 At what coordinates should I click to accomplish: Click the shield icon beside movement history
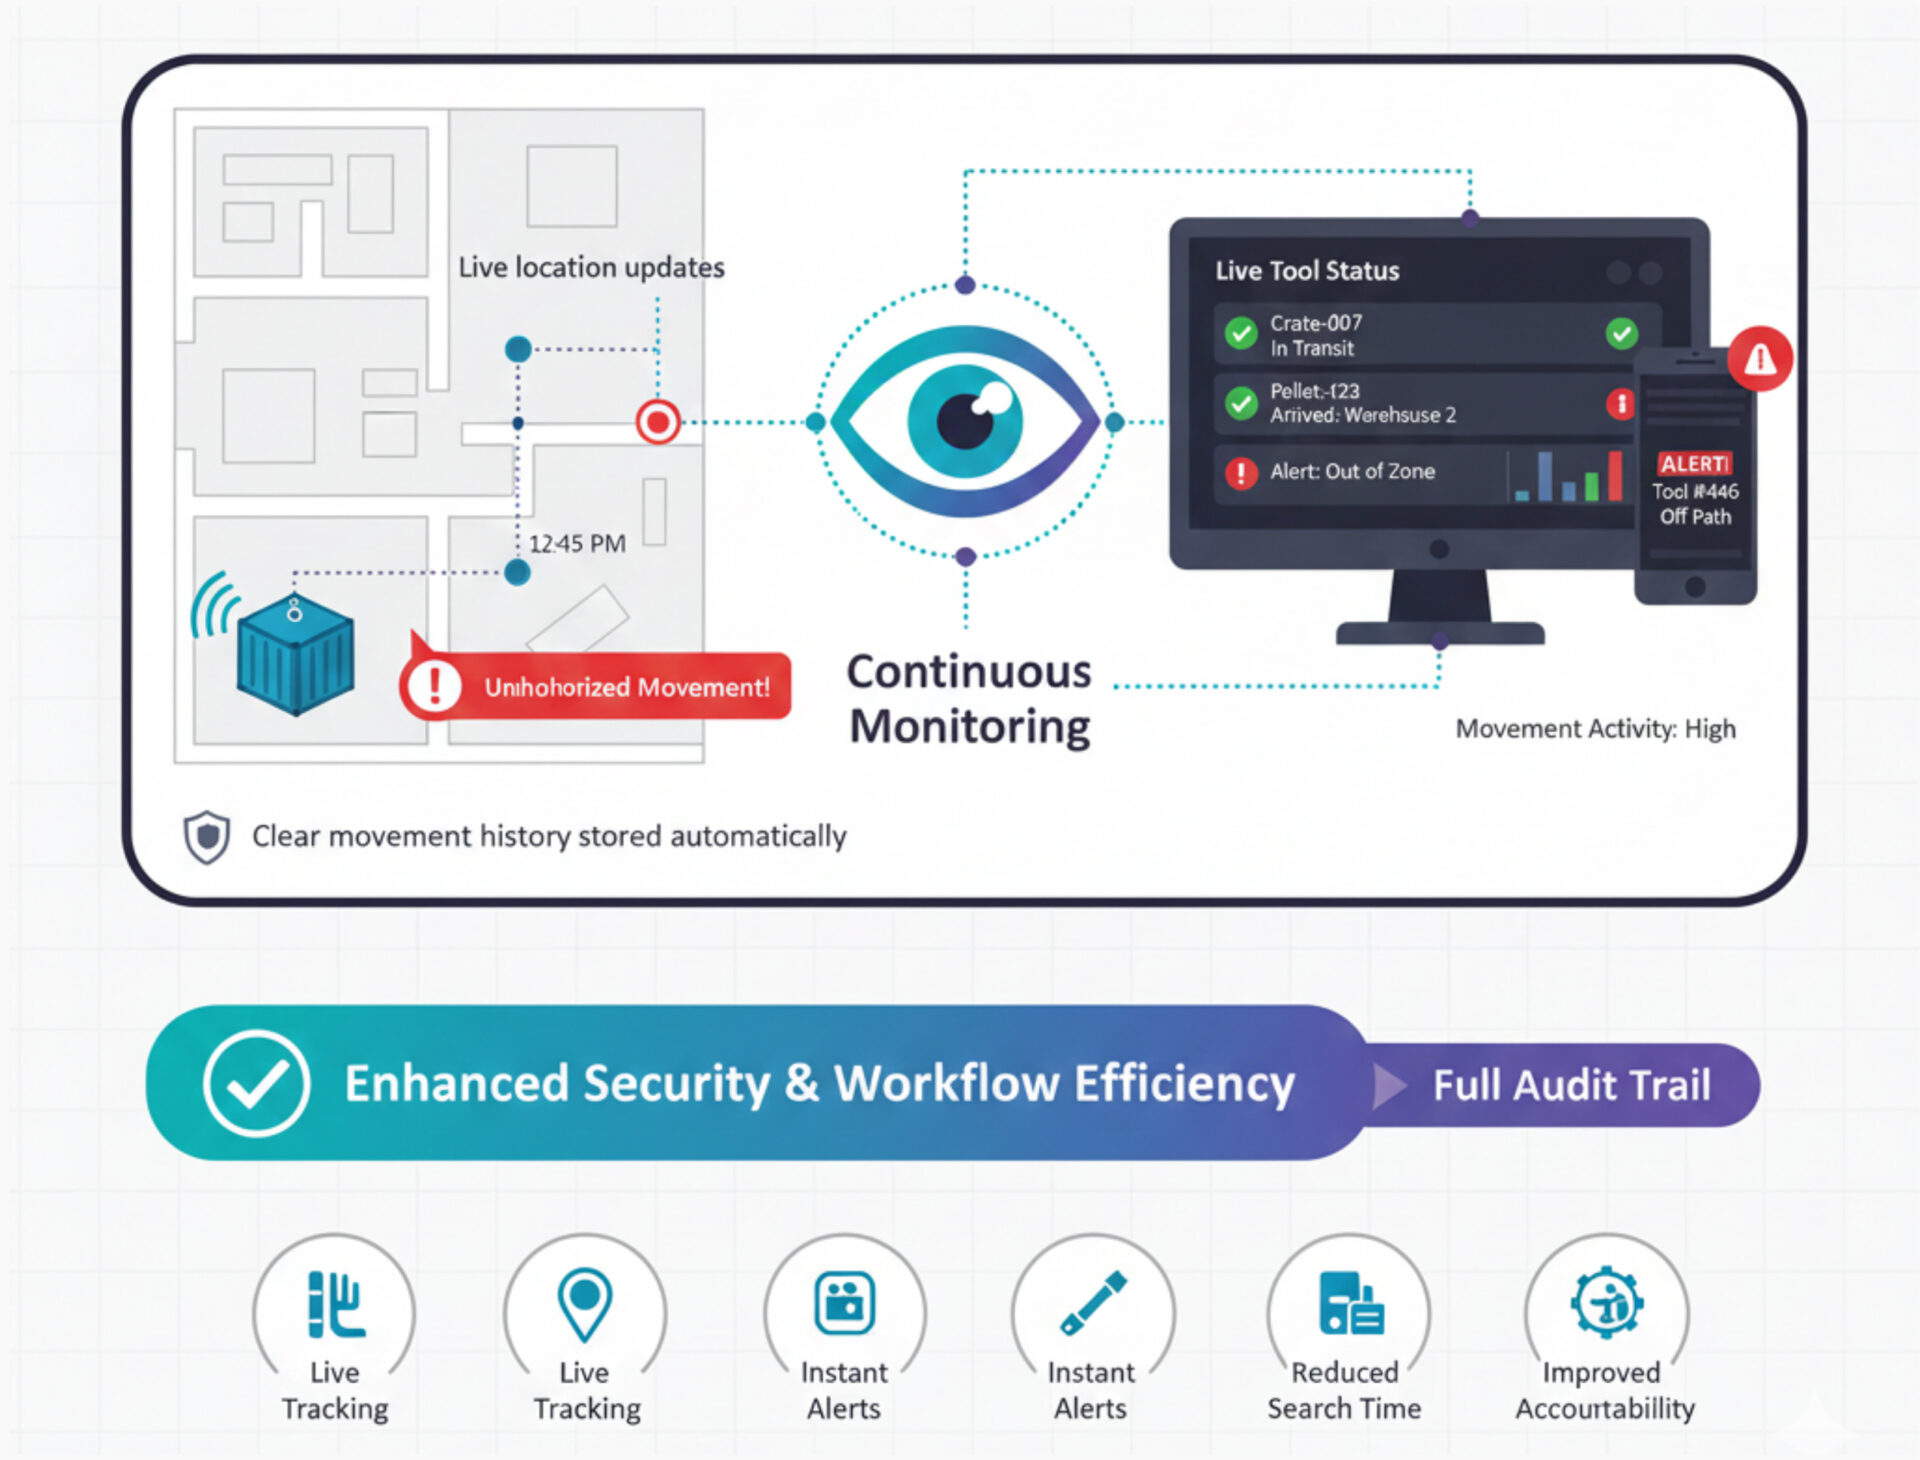[207, 837]
